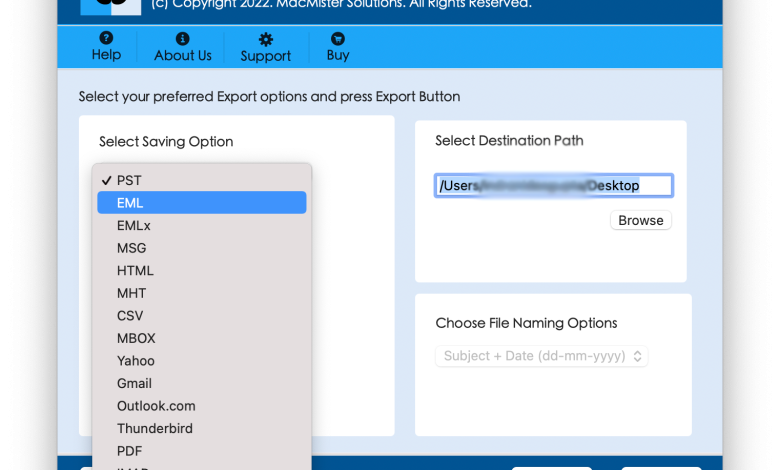Choose HTML saving option
The height and width of the screenshot is (470, 780).
(x=201, y=271)
